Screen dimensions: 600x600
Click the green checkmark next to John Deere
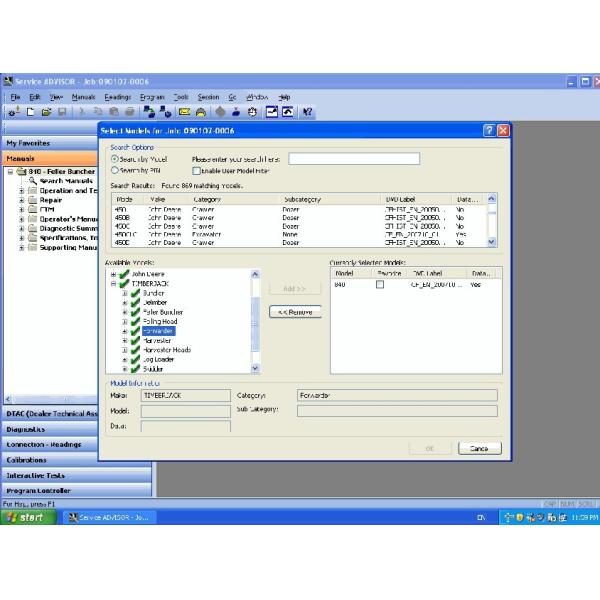click(124, 273)
